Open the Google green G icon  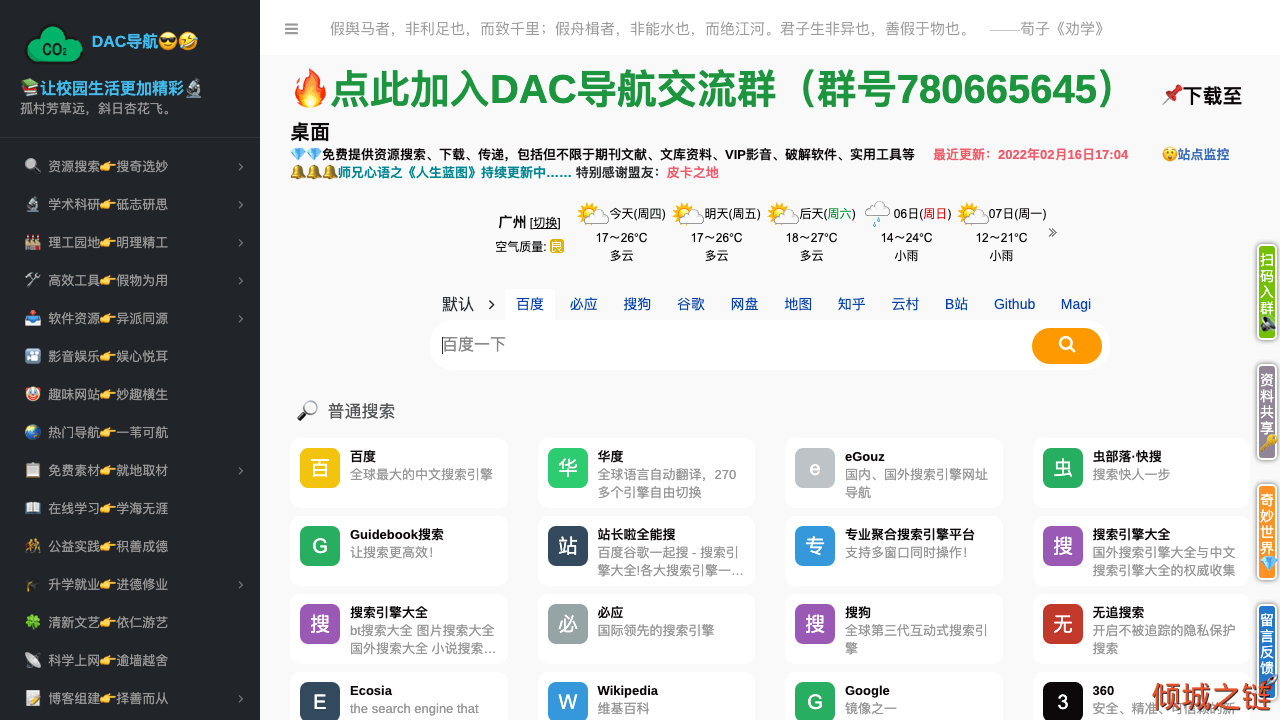(x=815, y=701)
